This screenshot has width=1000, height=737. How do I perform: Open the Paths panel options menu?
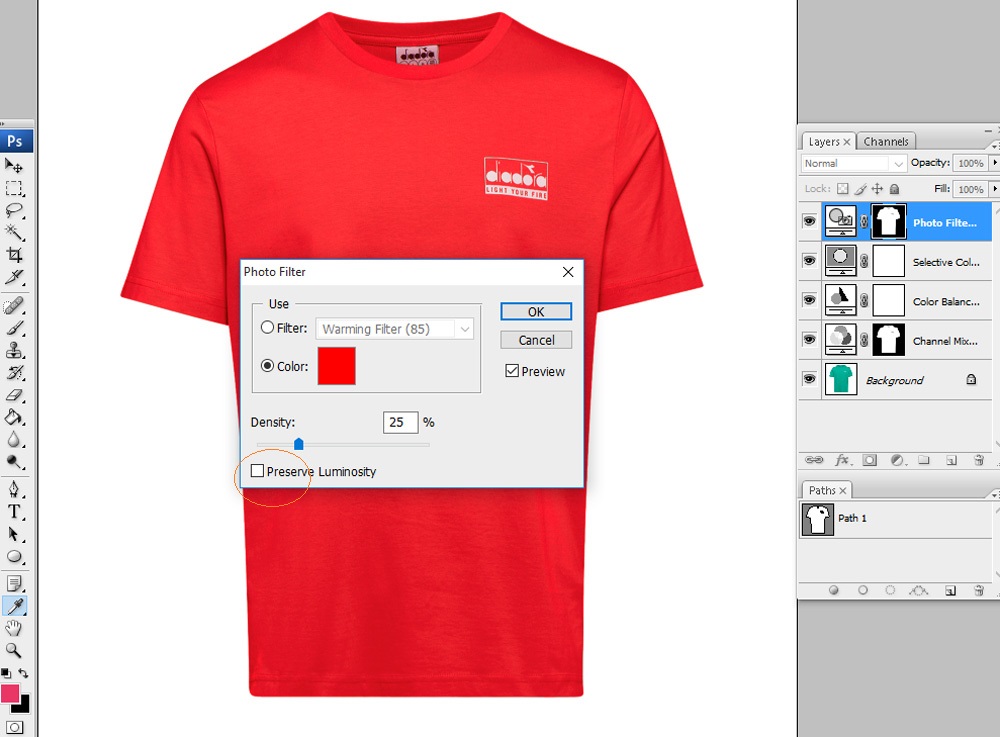(x=994, y=495)
